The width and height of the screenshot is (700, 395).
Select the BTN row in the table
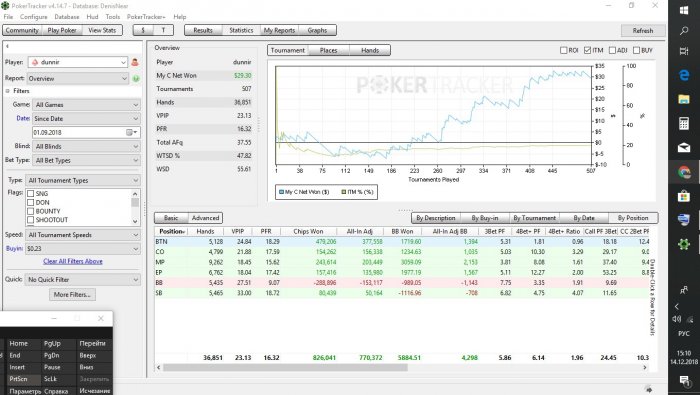(x=402, y=242)
